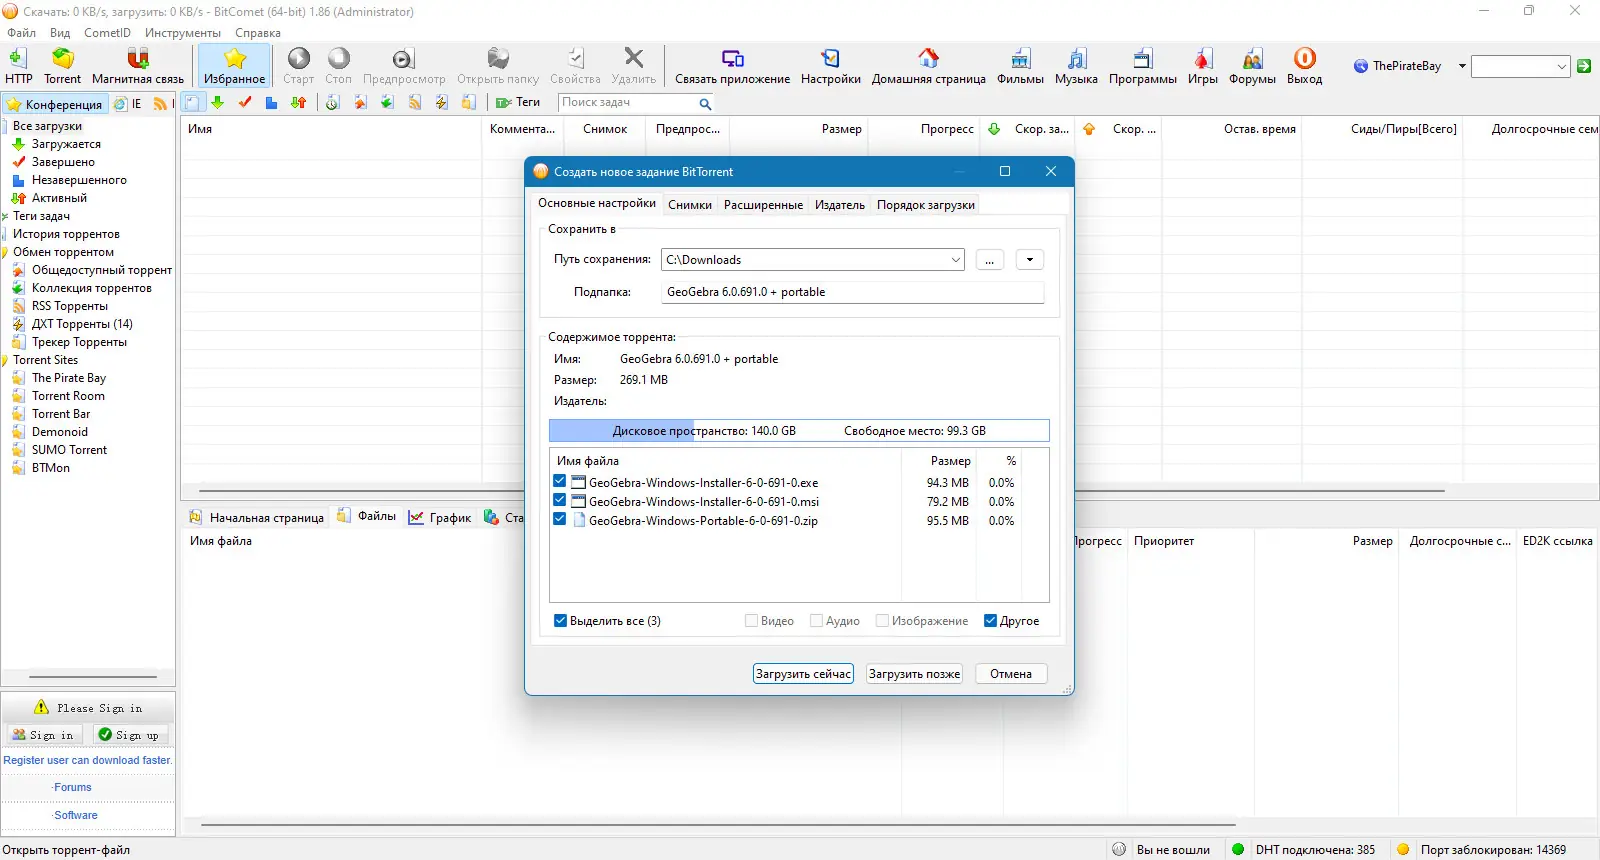Open Настройки settings from toolbar
The width and height of the screenshot is (1600, 860).
[830, 66]
